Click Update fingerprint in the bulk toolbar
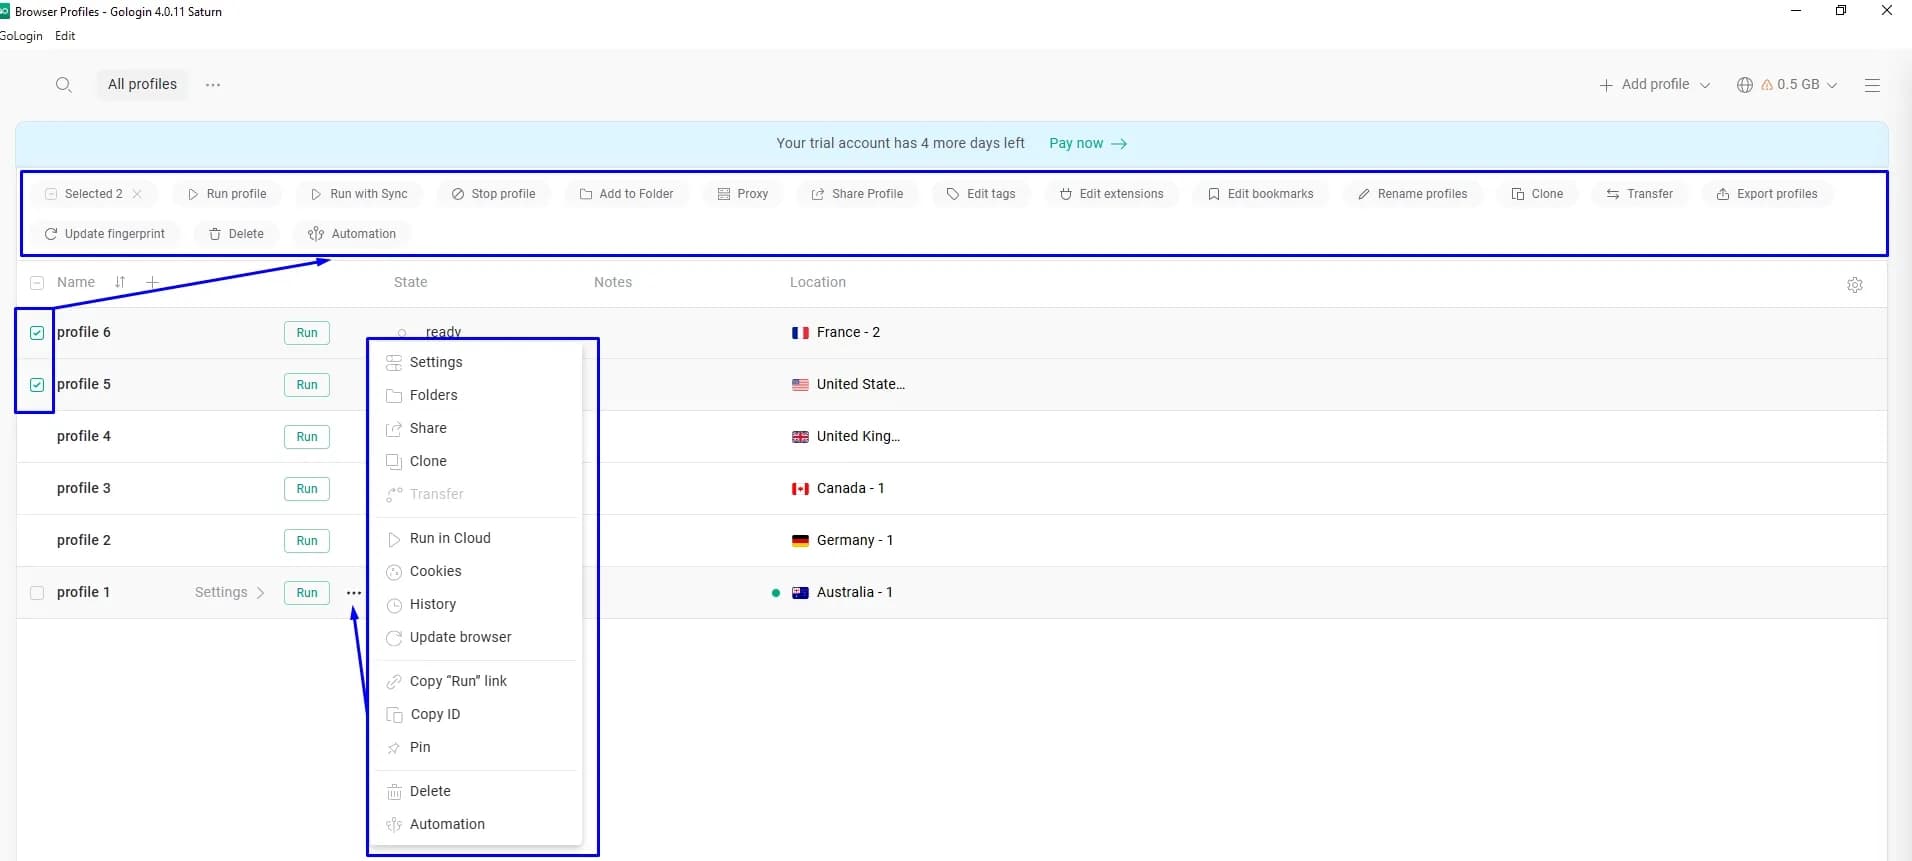The width and height of the screenshot is (1912, 861). click(x=105, y=234)
